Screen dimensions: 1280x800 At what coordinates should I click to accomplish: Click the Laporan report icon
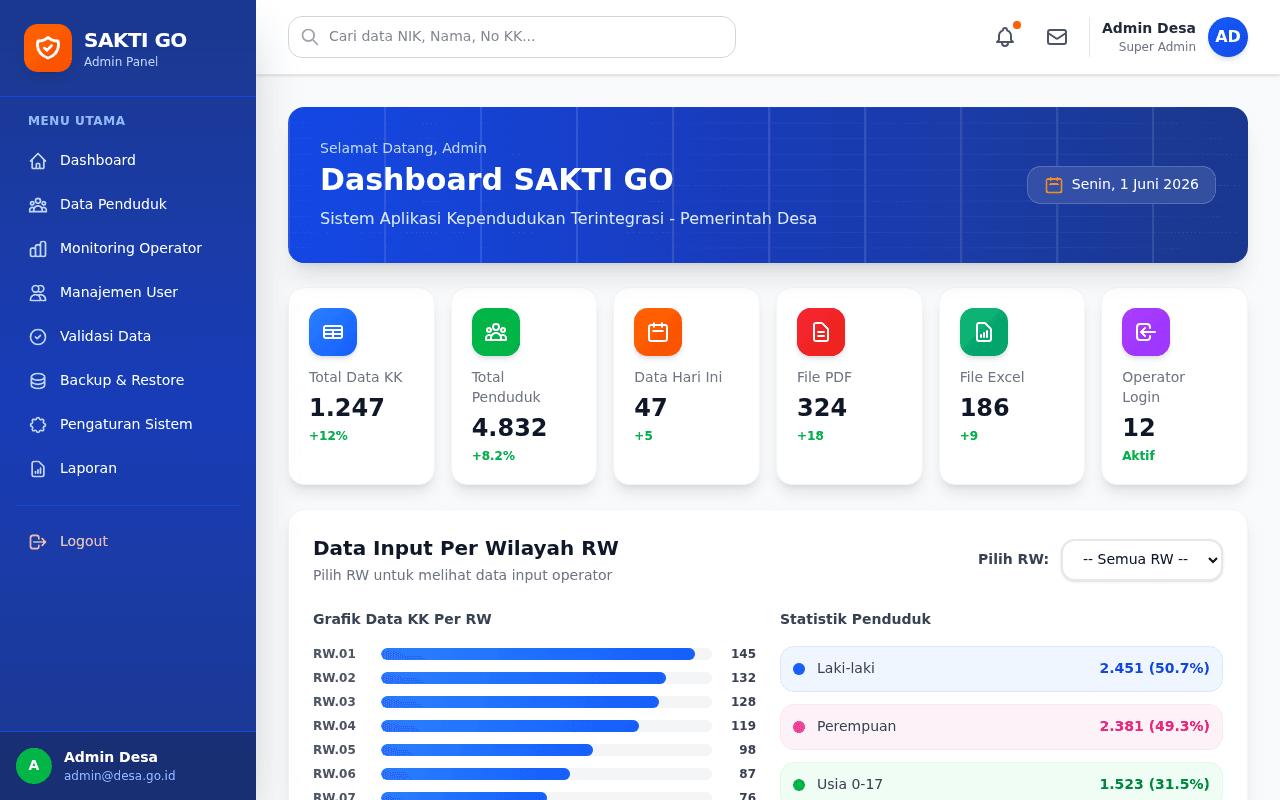click(x=38, y=469)
